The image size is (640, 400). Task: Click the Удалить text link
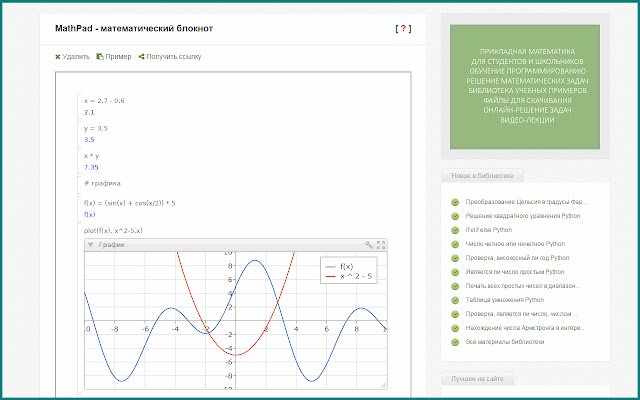click(x=76, y=57)
